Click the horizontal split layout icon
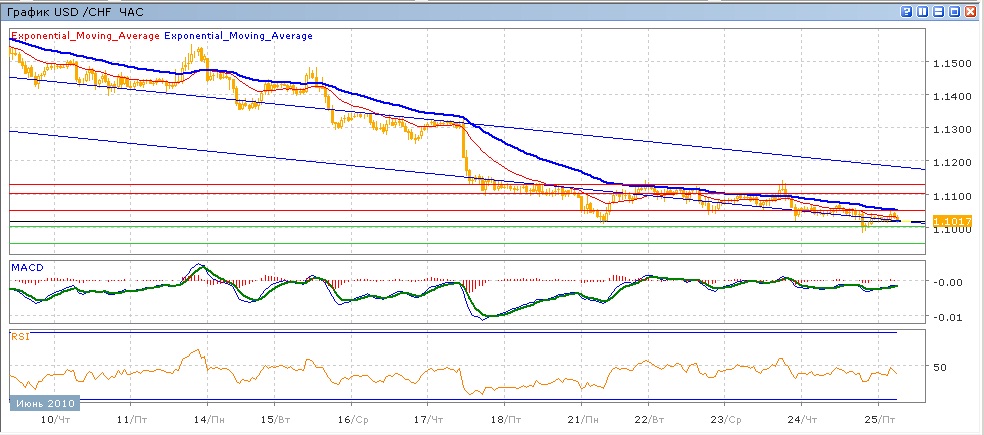Image resolution: width=984 pixels, height=435 pixels. click(x=939, y=11)
